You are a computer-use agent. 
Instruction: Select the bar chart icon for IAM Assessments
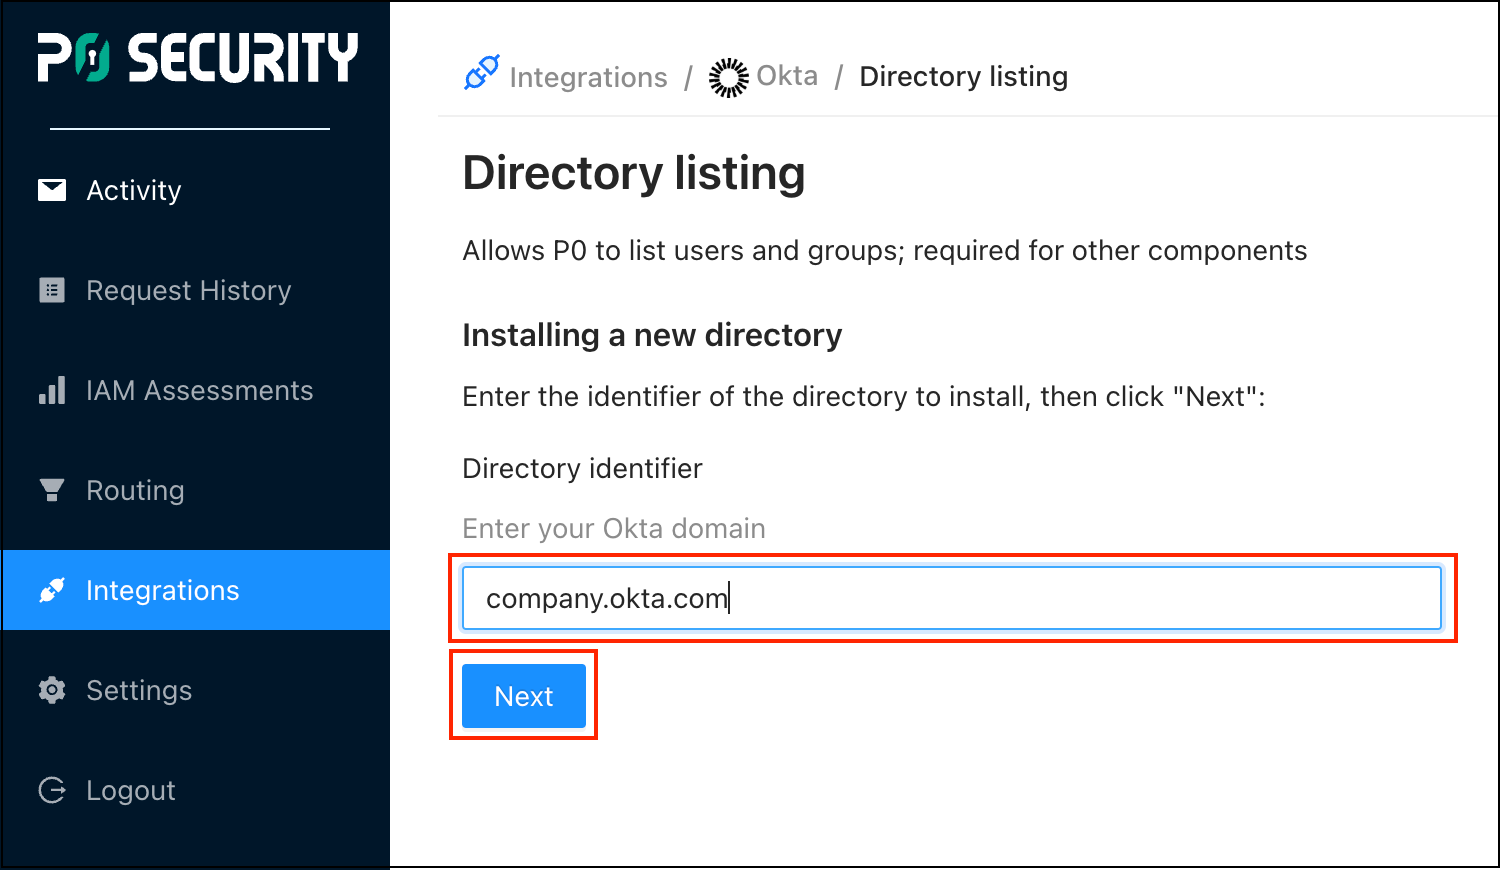(x=51, y=390)
